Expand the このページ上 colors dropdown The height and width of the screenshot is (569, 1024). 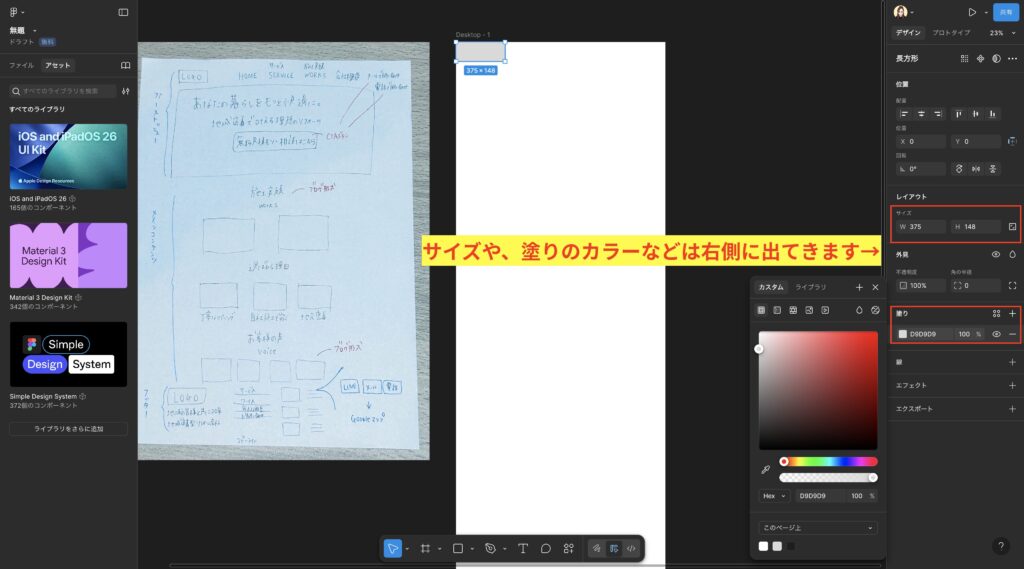tap(818, 527)
